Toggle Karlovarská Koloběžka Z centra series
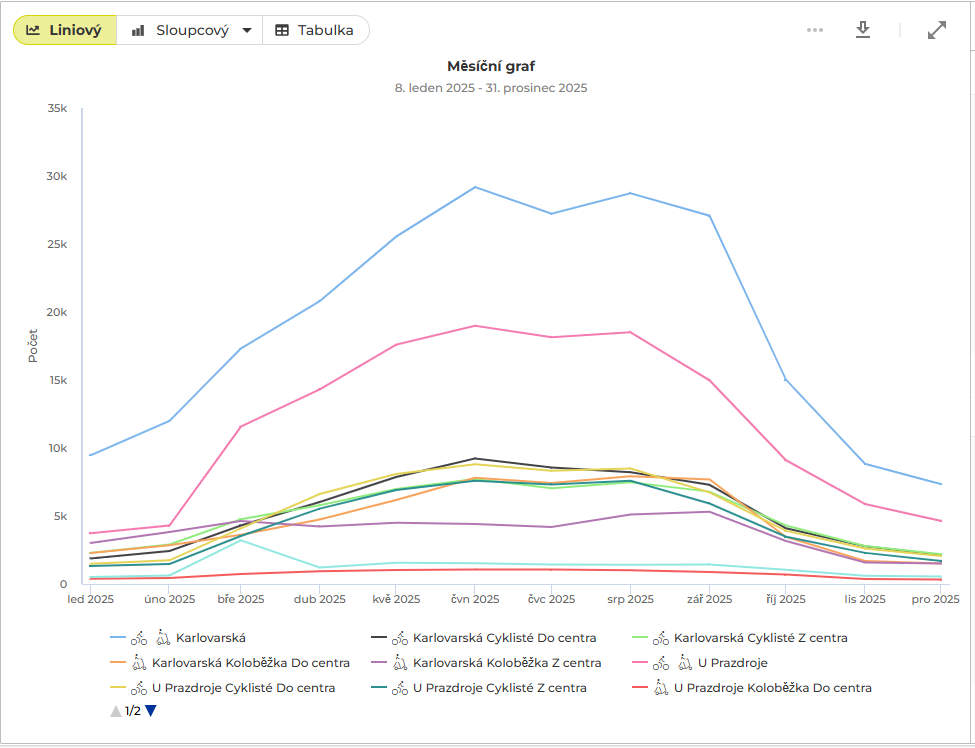The image size is (975, 748). coord(507,662)
